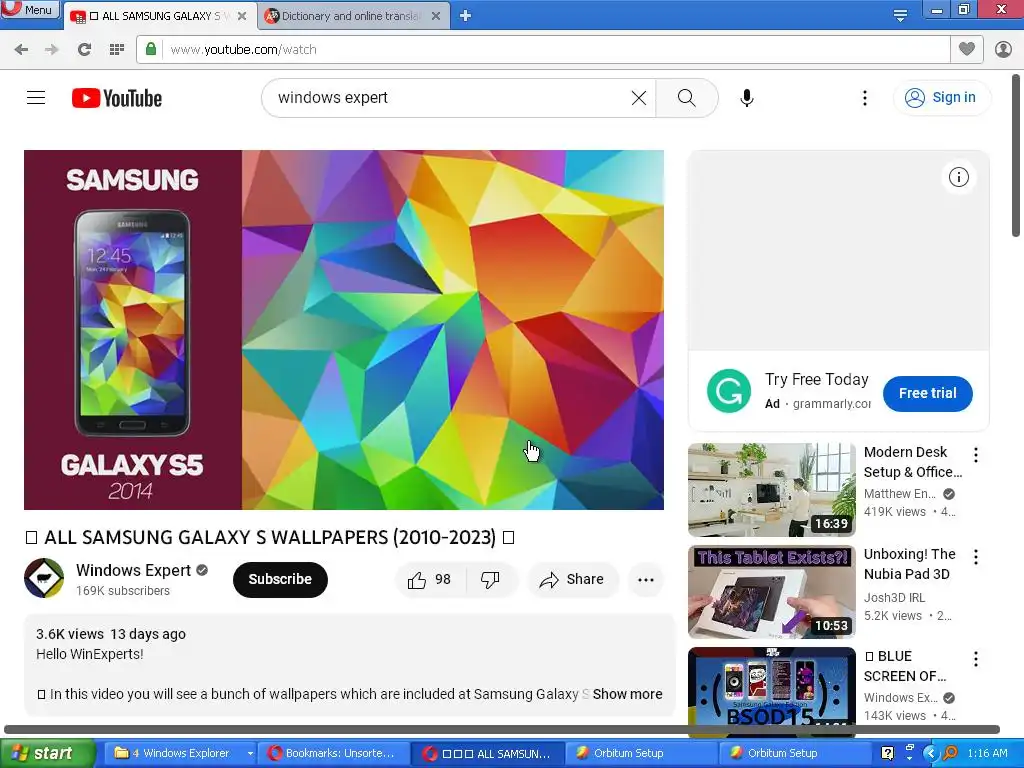Click the green secure lock icon
The width and height of the screenshot is (1024, 768).
click(151, 49)
